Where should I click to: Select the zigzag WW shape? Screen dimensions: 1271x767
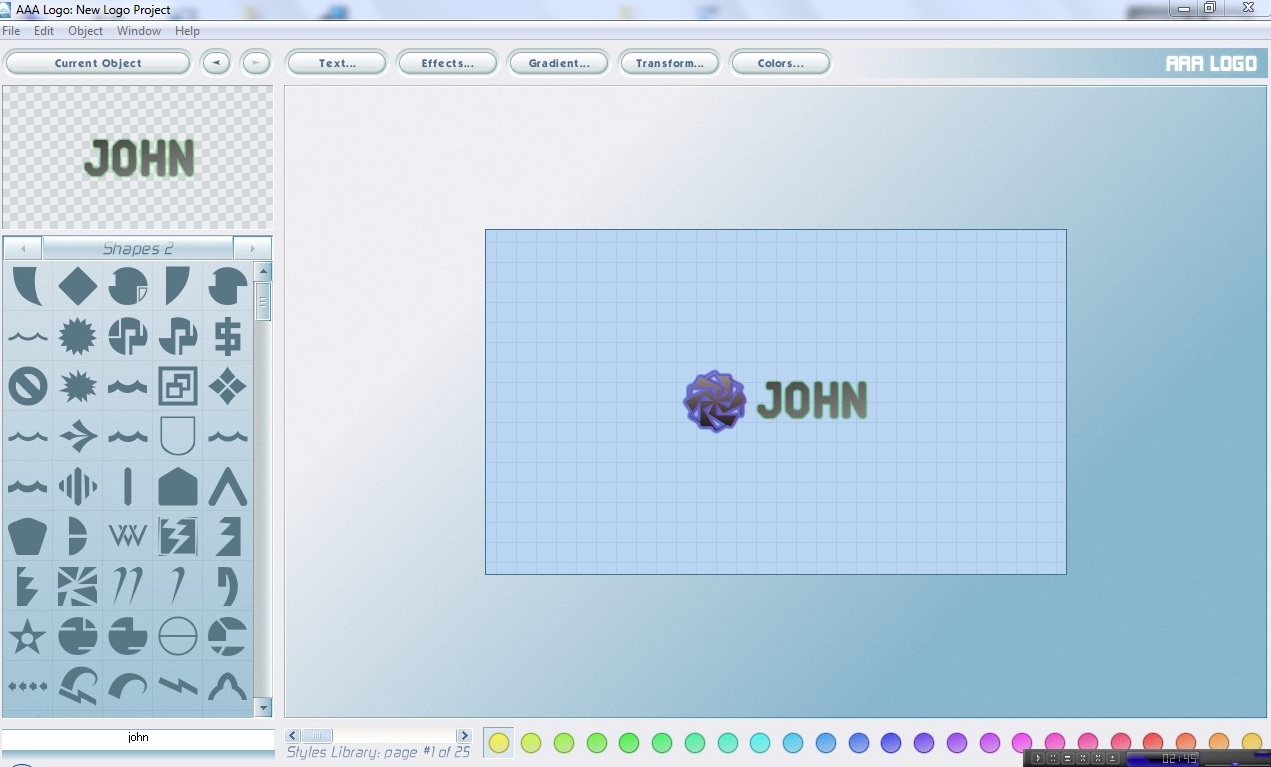click(x=128, y=536)
